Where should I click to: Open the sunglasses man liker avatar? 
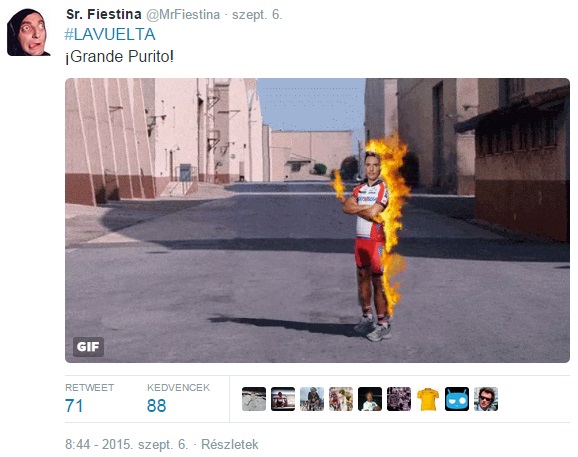click(486, 399)
